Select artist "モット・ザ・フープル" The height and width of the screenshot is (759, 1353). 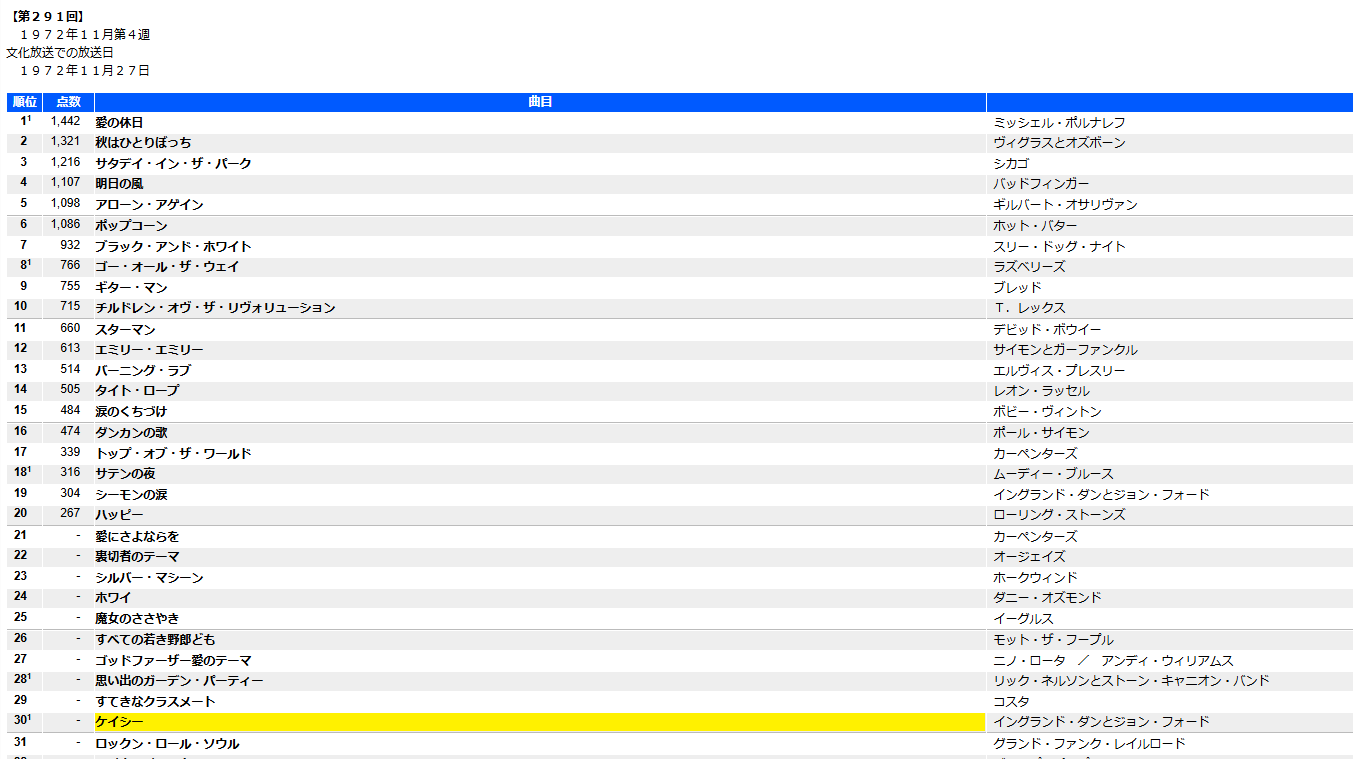pos(1053,640)
